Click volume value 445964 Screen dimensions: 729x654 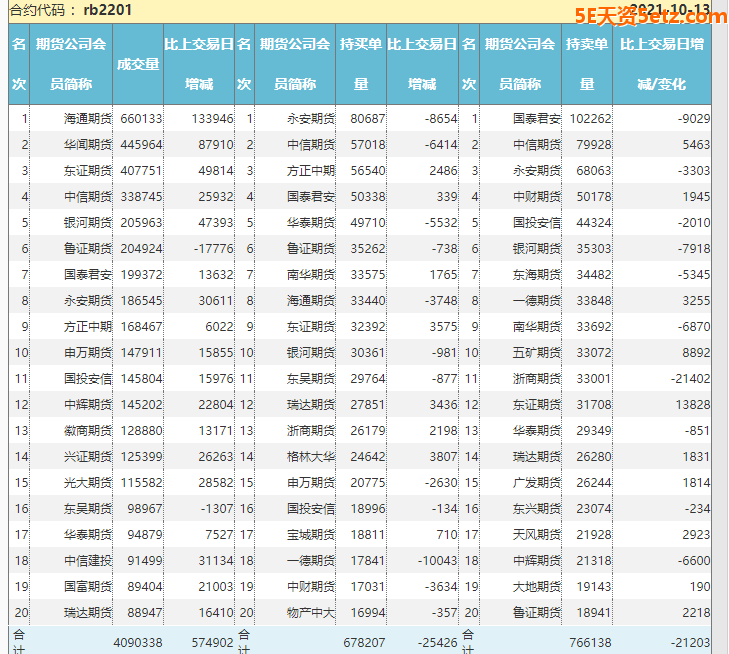[141, 145]
